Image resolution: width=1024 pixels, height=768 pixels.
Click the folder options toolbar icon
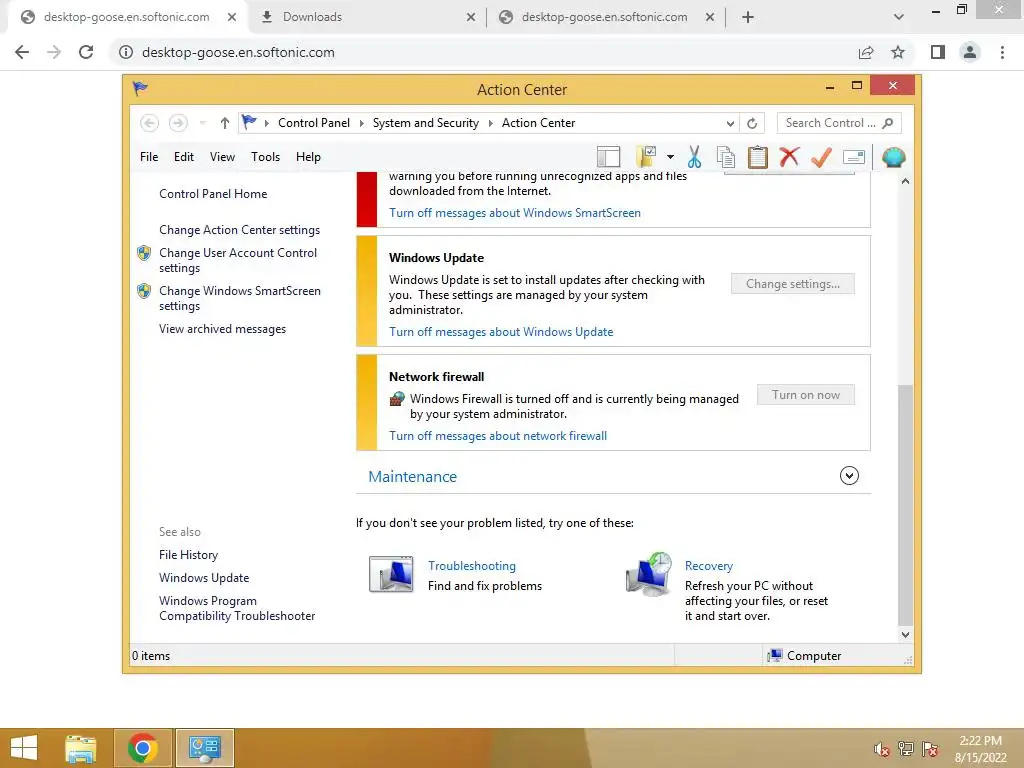click(x=647, y=157)
